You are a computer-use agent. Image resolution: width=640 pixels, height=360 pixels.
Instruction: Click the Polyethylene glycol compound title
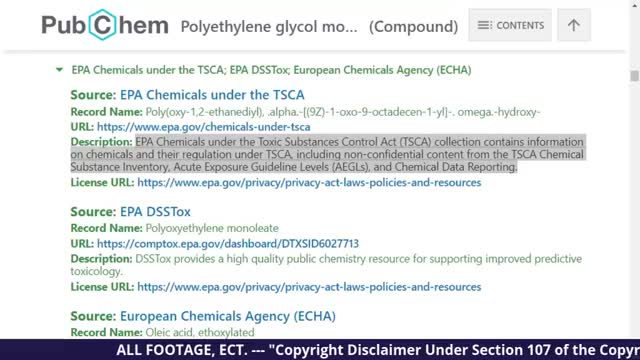click(269, 27)
